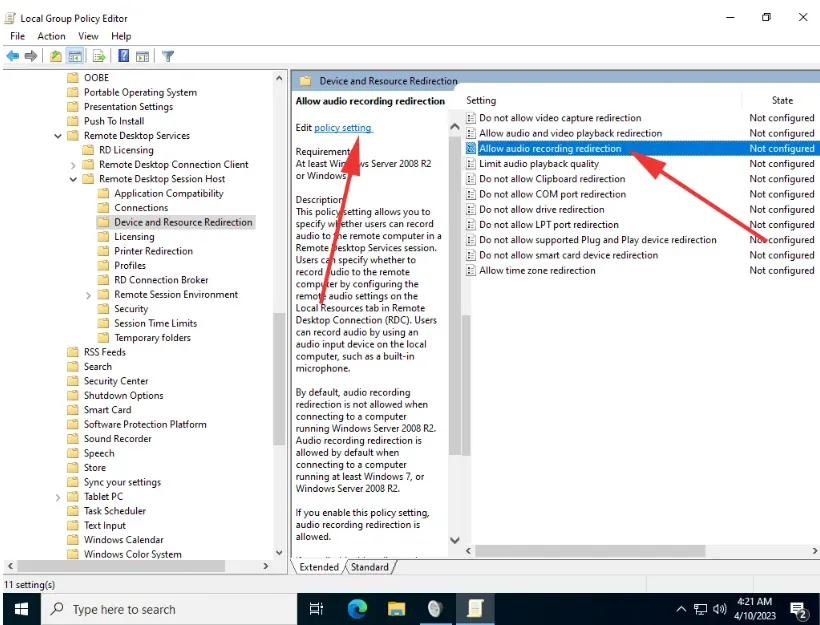This screenshot has width=820, height=625.
Task: Collapse the Remote Desktop Session Host node
Action: [73, 179]
